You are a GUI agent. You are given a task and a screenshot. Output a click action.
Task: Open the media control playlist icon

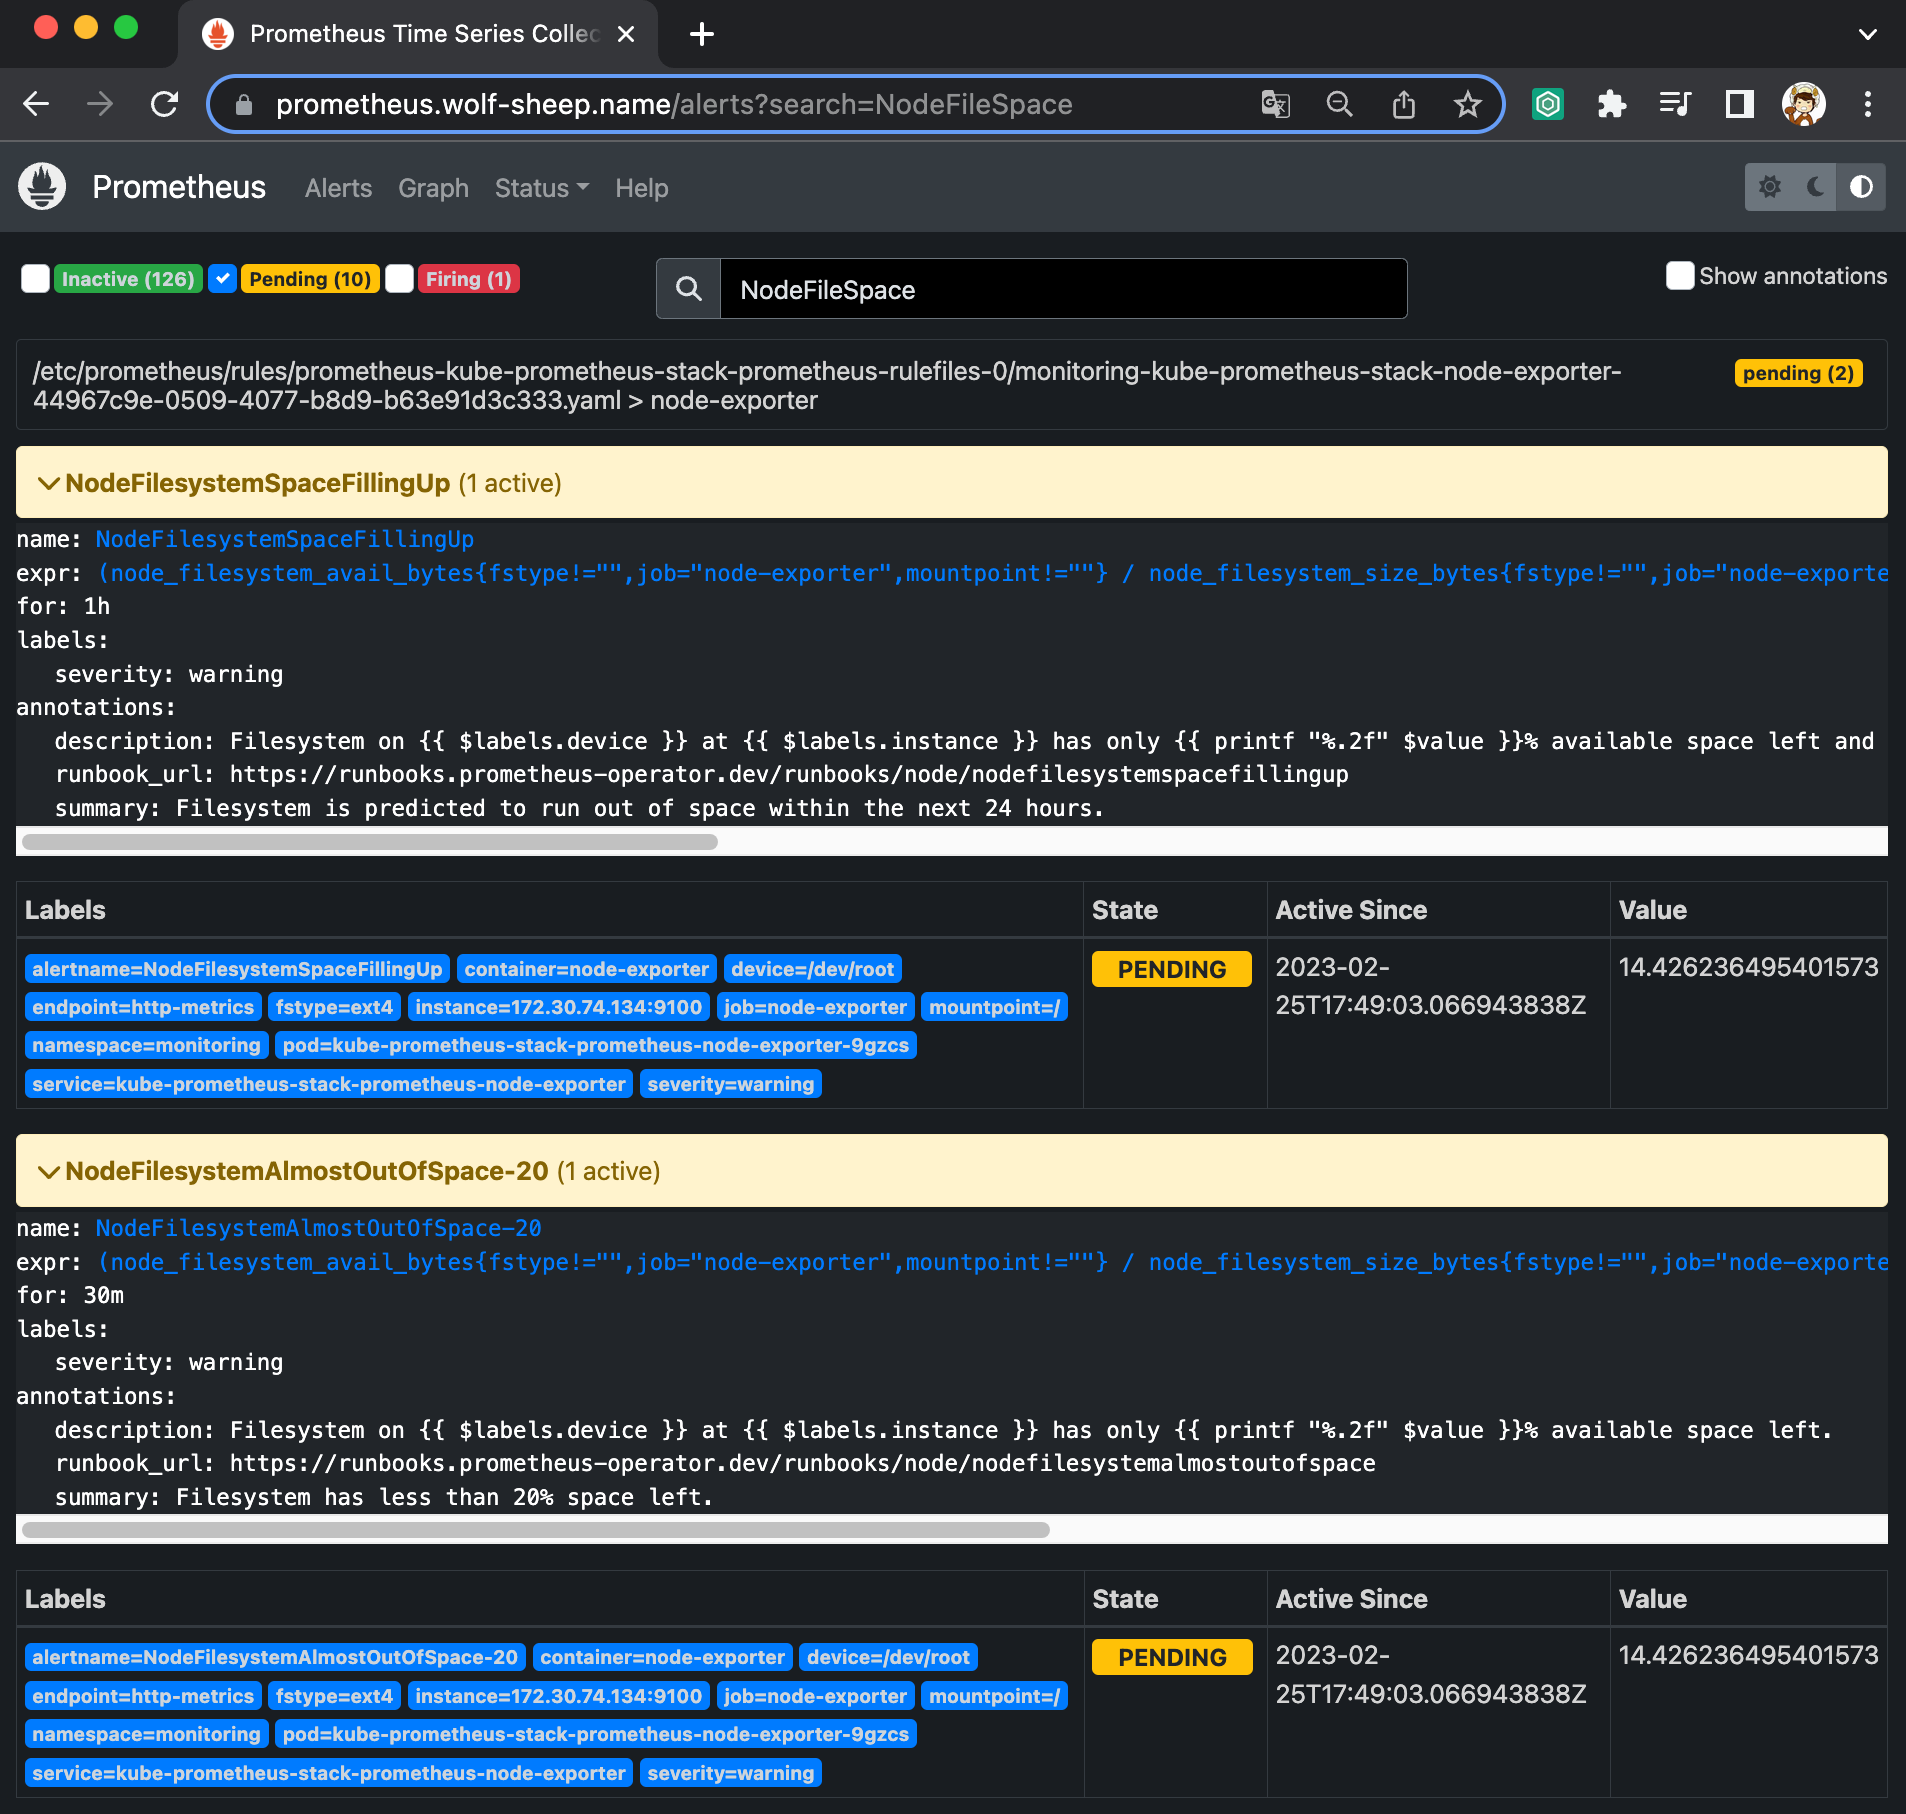tap(1675, 104)
